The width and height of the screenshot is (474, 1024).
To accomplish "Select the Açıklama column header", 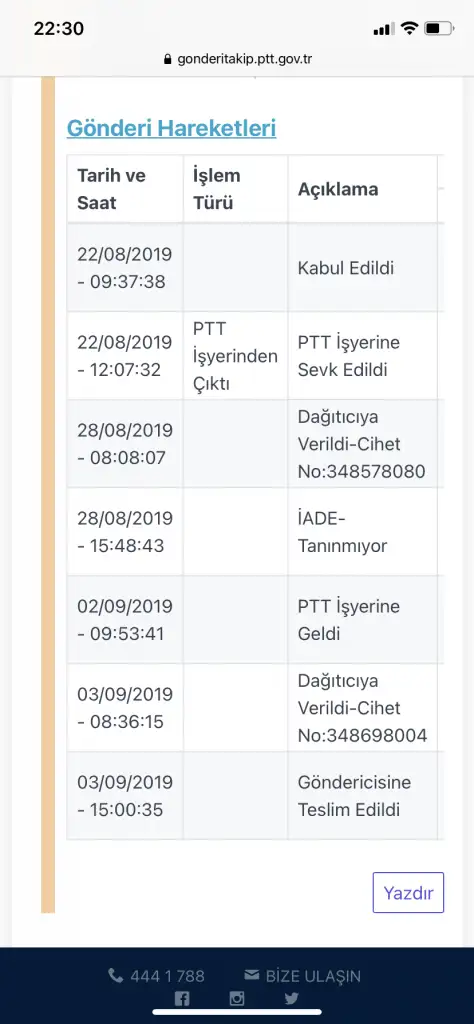I will tap(362, 189).
